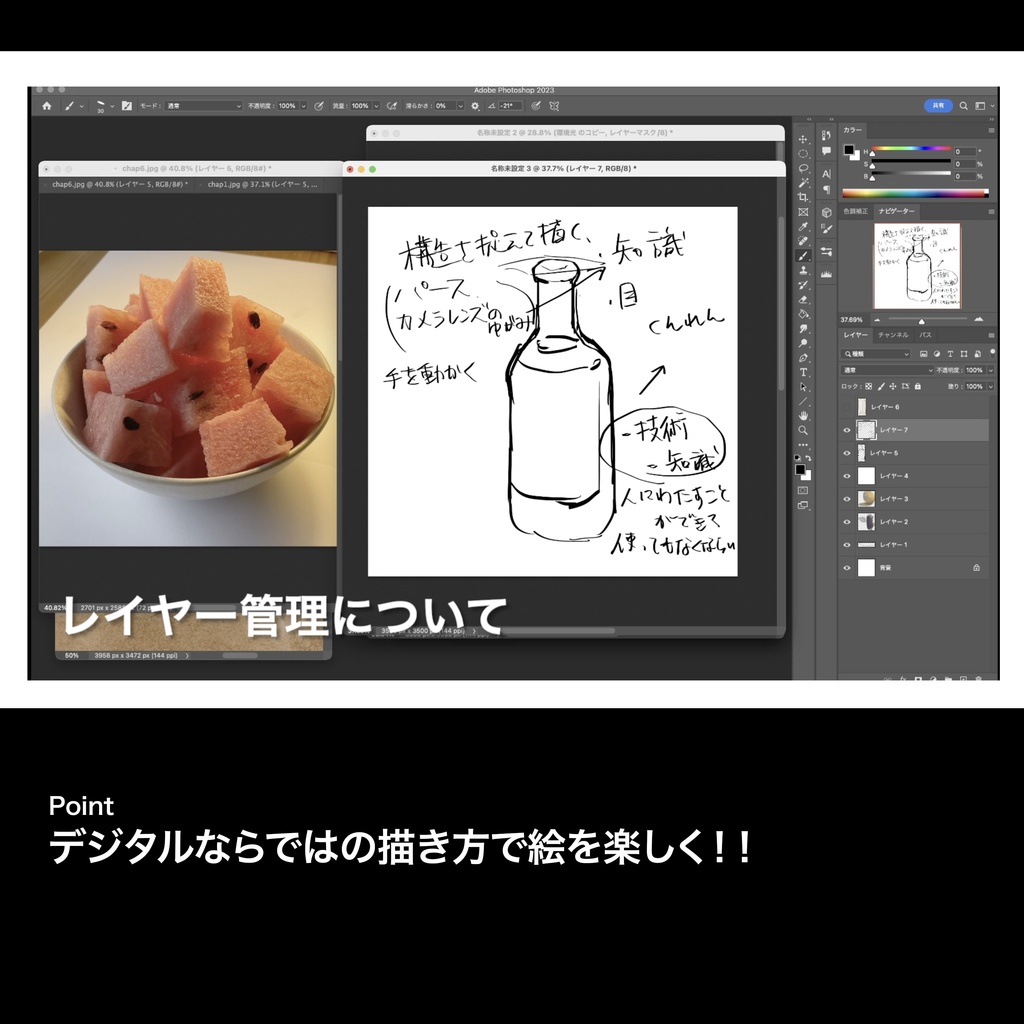Image resolution: width=1024 pixels, height=1024 pixels.
Task: Lock transparent pixels in the Layers panel
Action: click(x=869, y=386)
